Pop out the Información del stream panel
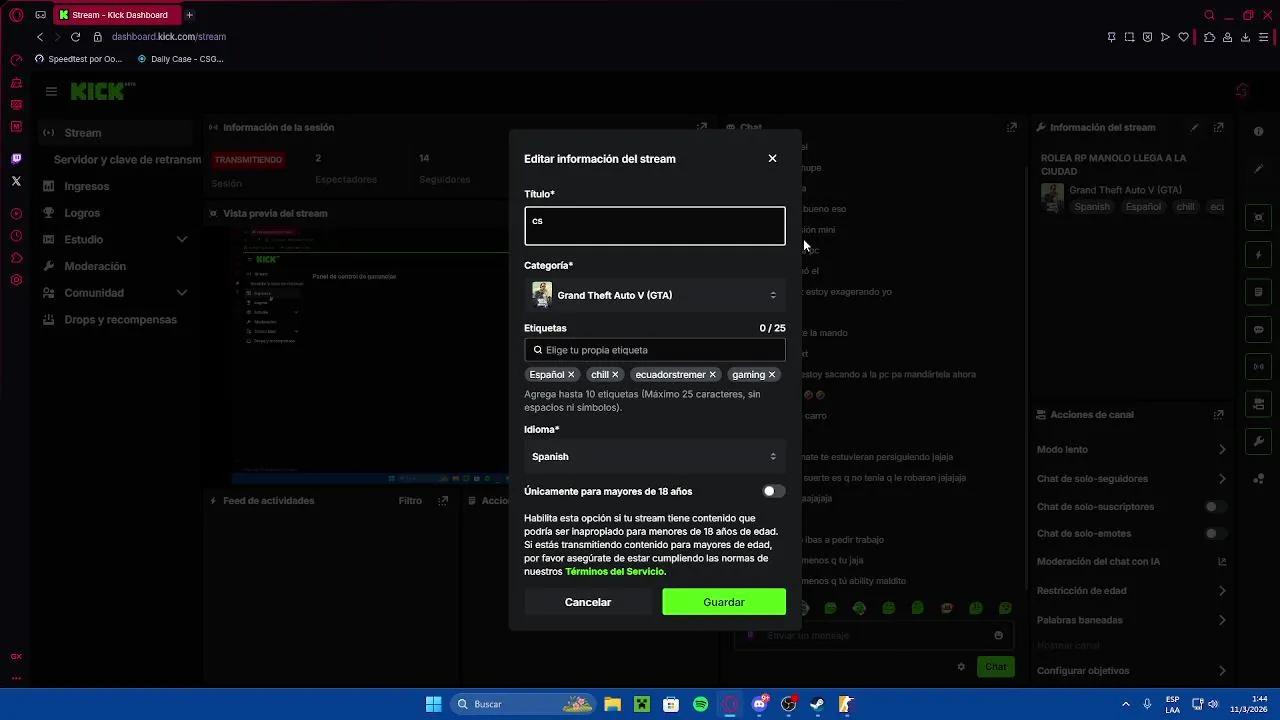The image size is (1280, 720). pyautogui.click(x=1218, y=128)
